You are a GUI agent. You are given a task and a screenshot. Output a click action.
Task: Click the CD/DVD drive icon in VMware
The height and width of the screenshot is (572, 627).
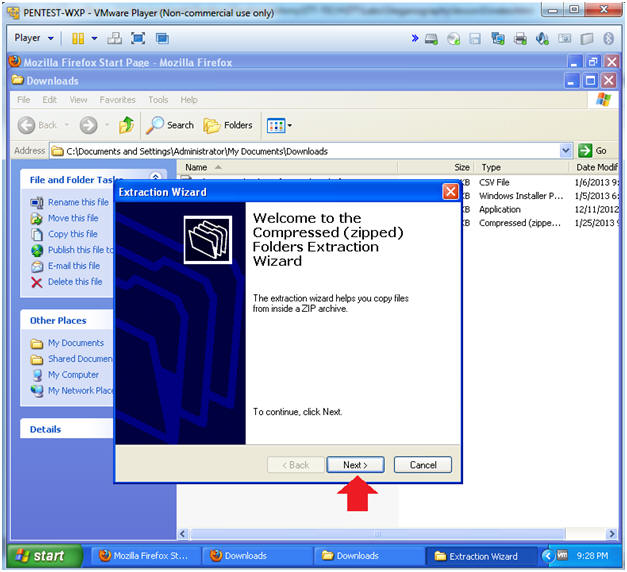[x=453, y=39]
